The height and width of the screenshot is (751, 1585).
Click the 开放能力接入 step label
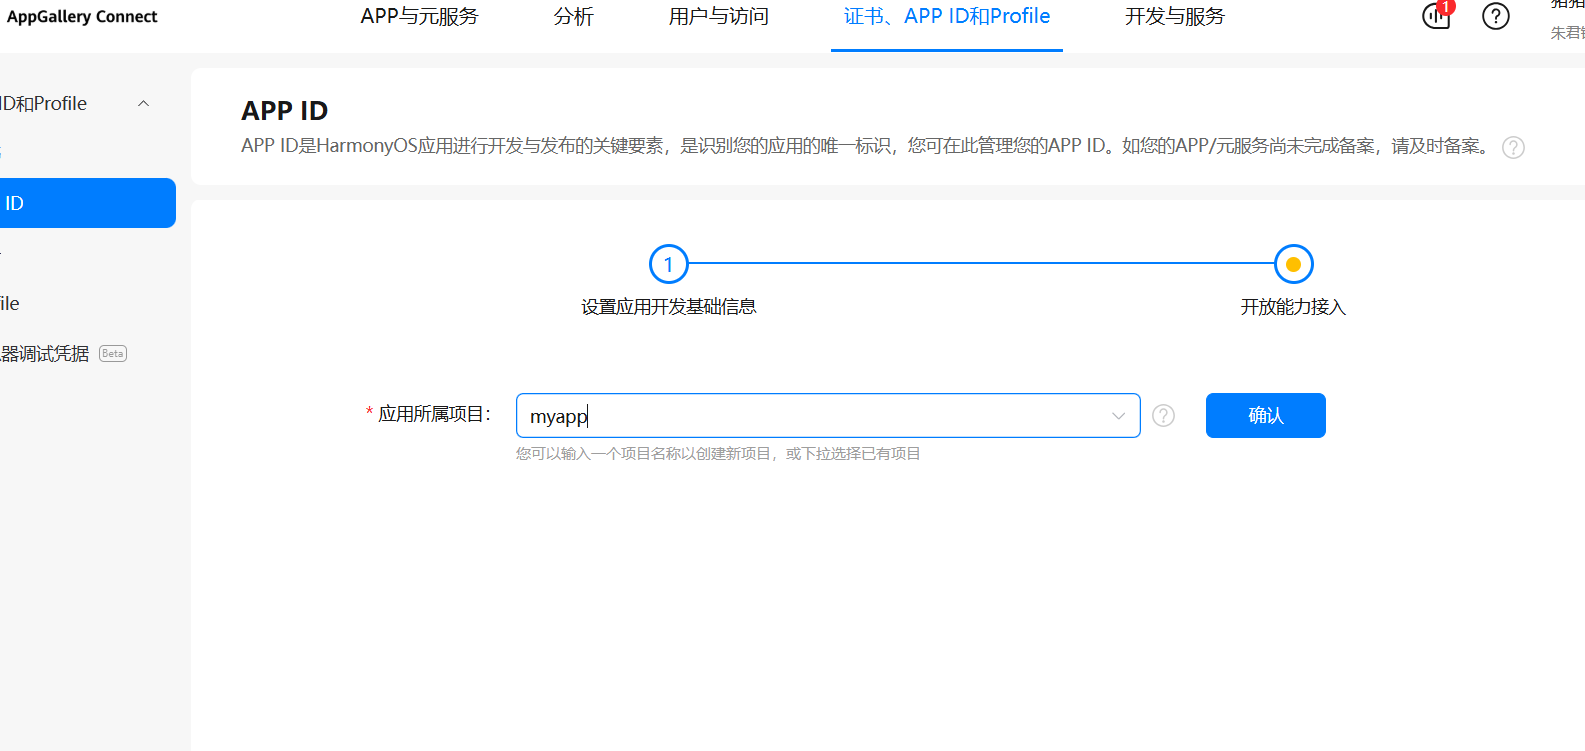tap(1294, 307)
